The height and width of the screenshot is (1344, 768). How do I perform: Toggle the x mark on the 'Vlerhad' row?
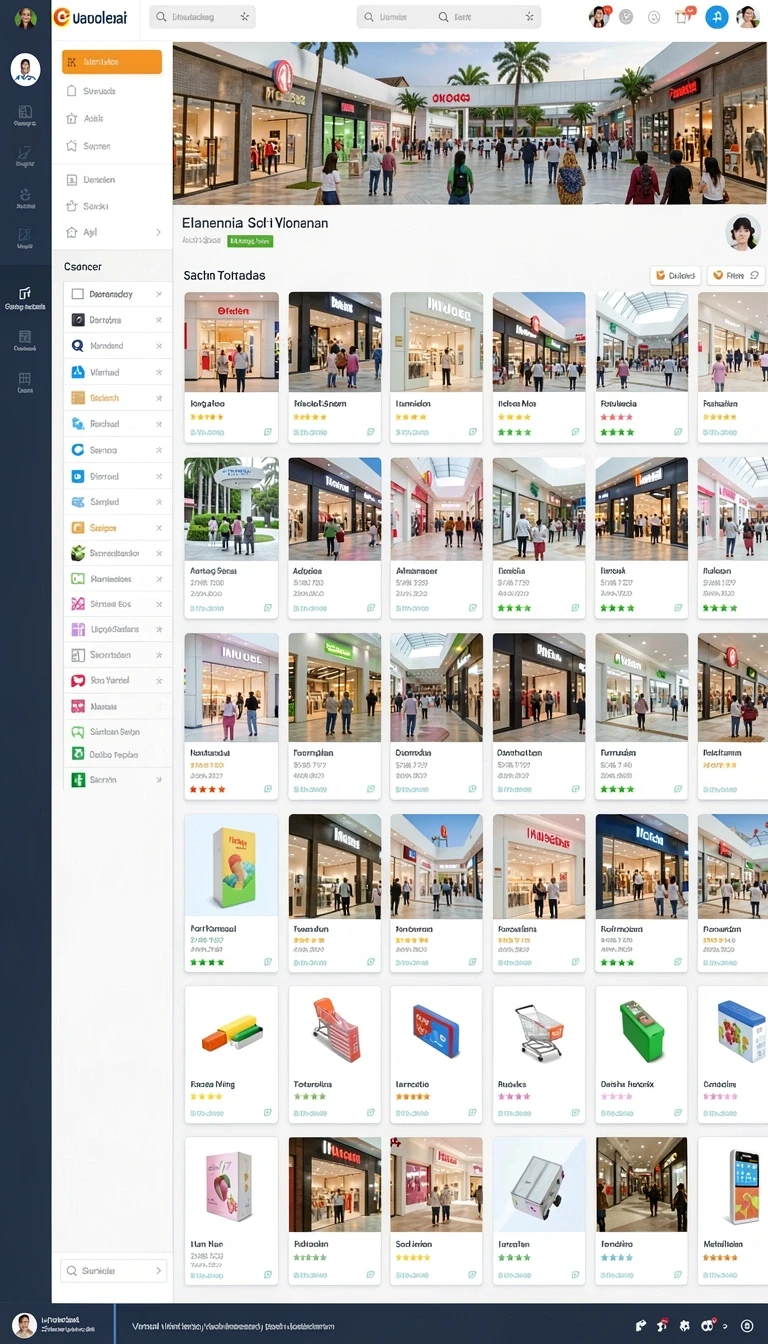tap(158, 372)
